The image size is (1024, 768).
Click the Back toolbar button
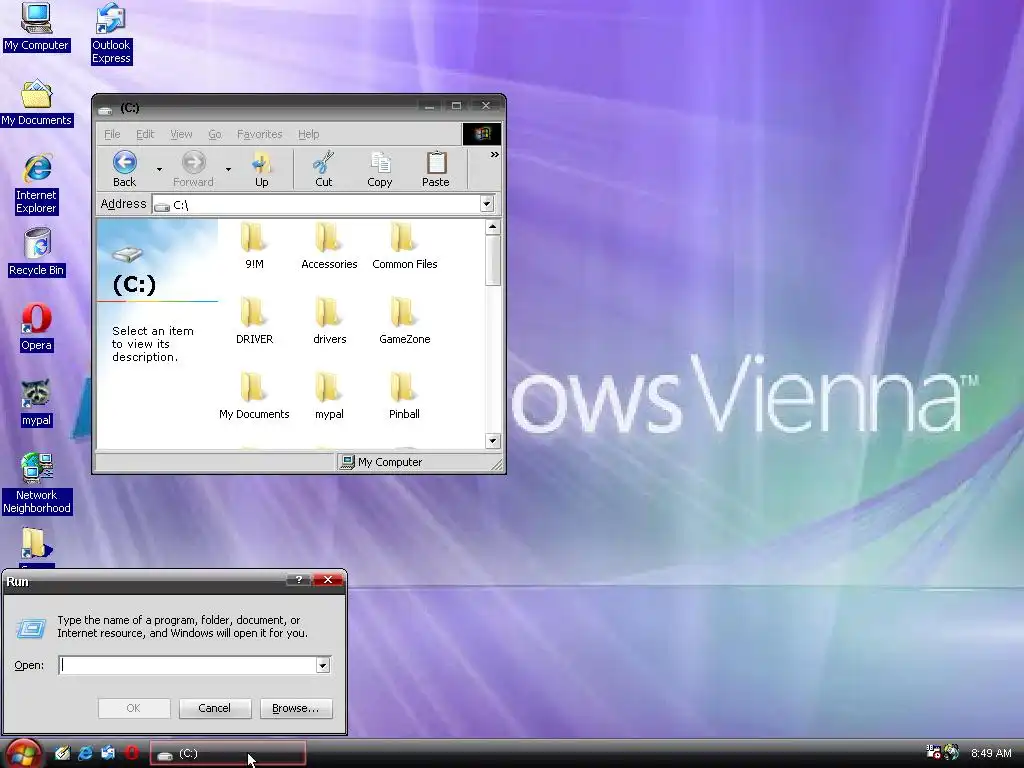(x=124, y=169)
